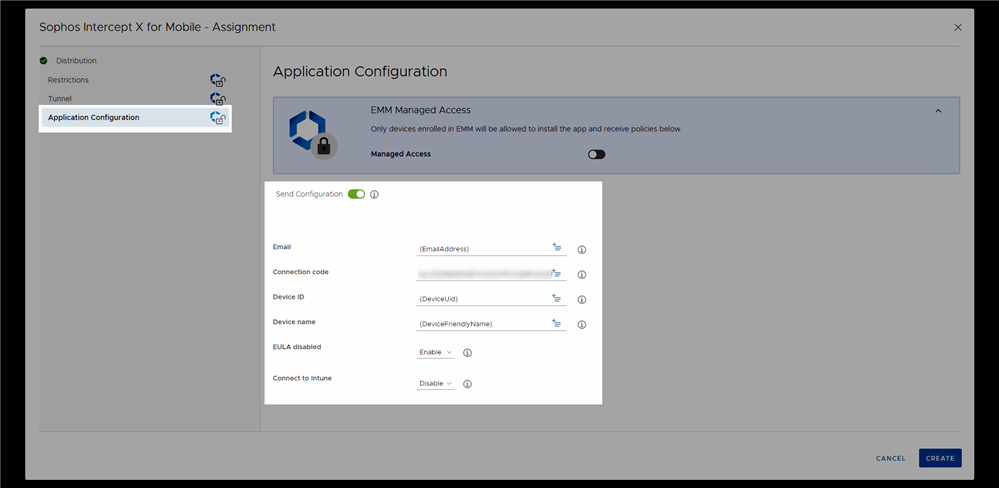The width and height of the screenshot is (999, 488).
Task: Open the Connect to Intune dropdown
Action: coord(435,384)
